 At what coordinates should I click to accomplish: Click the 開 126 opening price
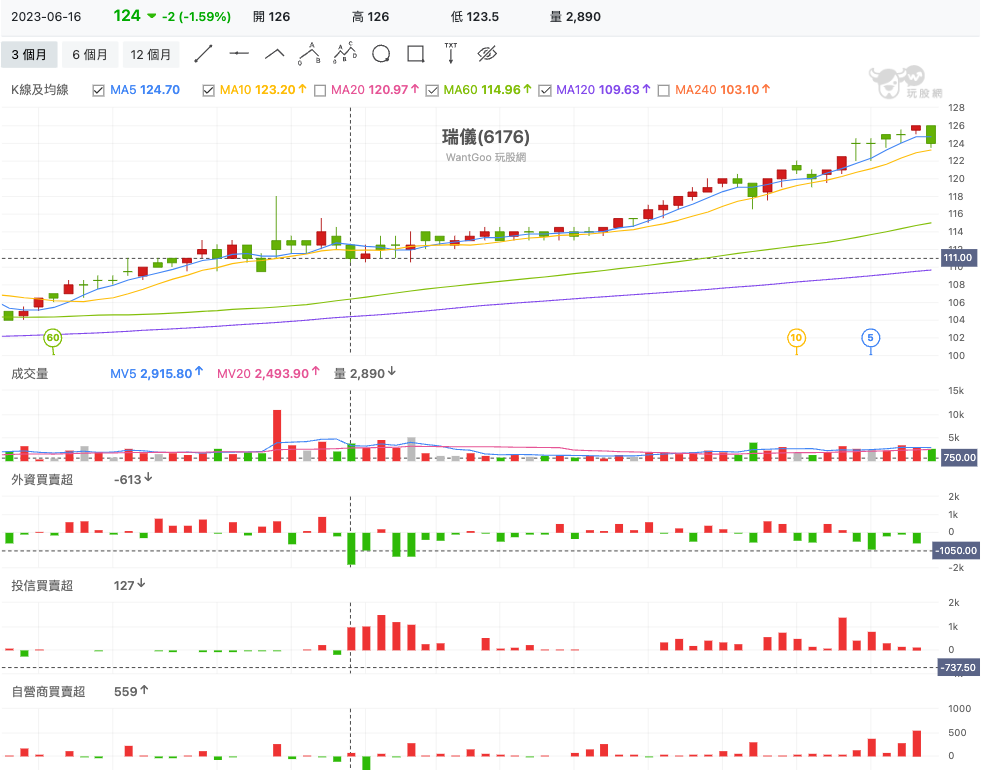272,17
